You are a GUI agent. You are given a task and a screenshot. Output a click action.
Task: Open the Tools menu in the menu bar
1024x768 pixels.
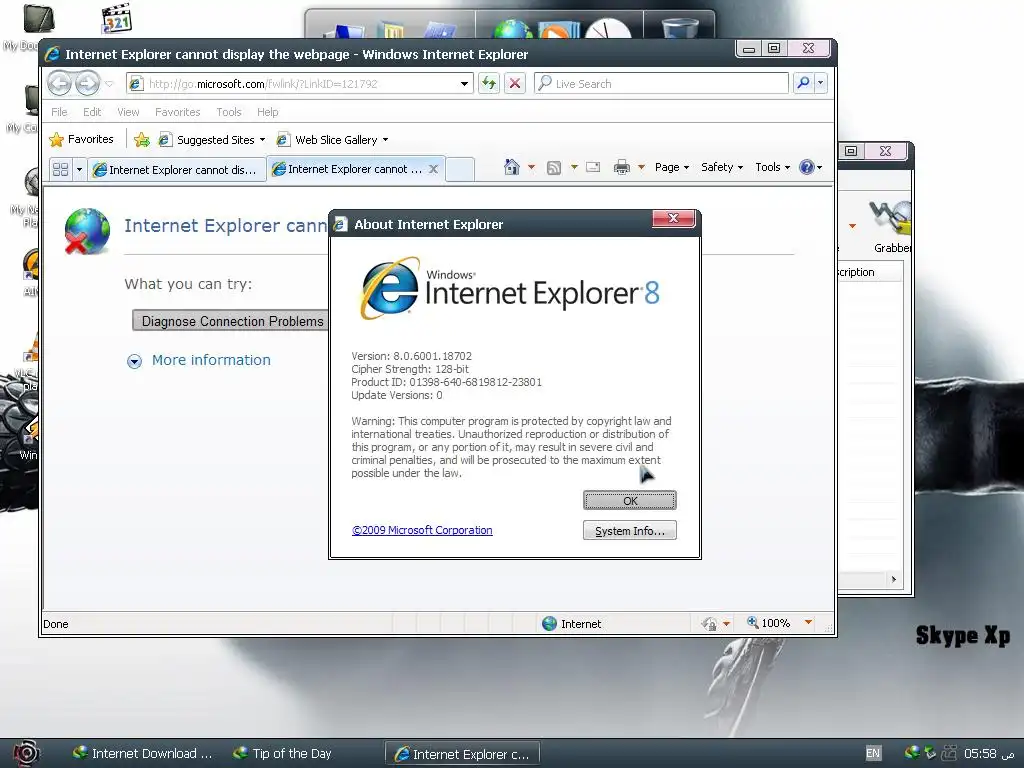coord(229,112)
